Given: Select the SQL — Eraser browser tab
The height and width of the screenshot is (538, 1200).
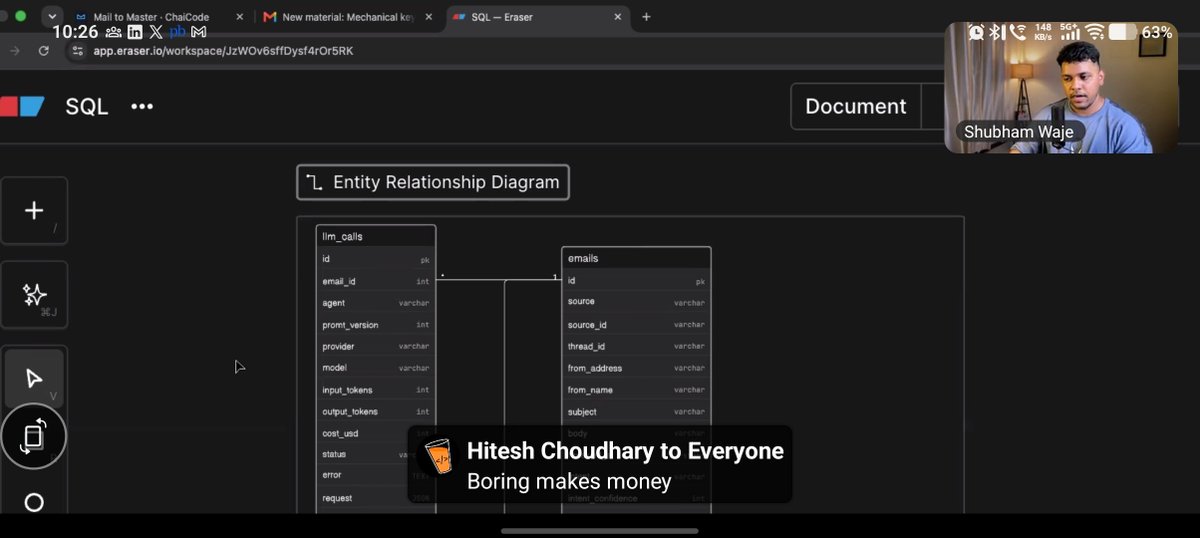Looking at the screenshot, I should [x=538, y=17].
